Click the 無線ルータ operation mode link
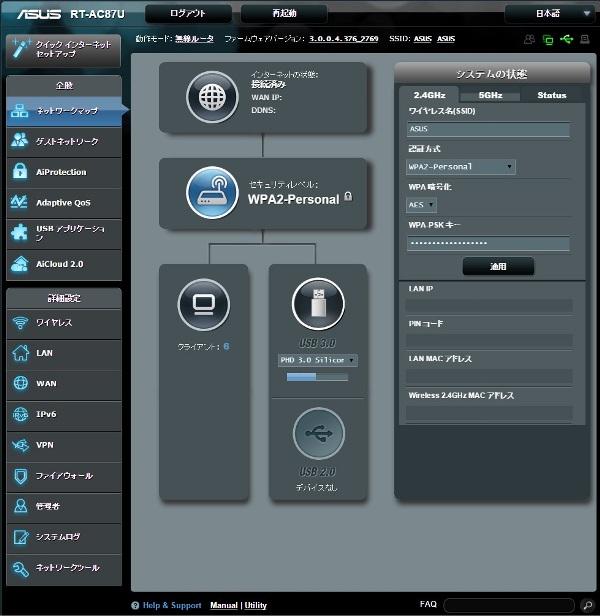The height and width of the screenshot is (616, 600). pyautogui.click(x=194, y=39)
